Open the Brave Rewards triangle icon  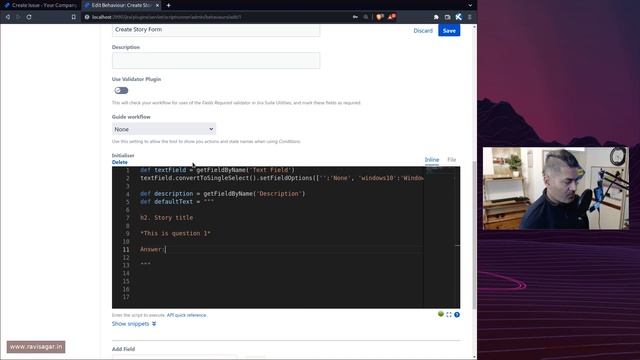pyautogui.click(x=392, y=17)
